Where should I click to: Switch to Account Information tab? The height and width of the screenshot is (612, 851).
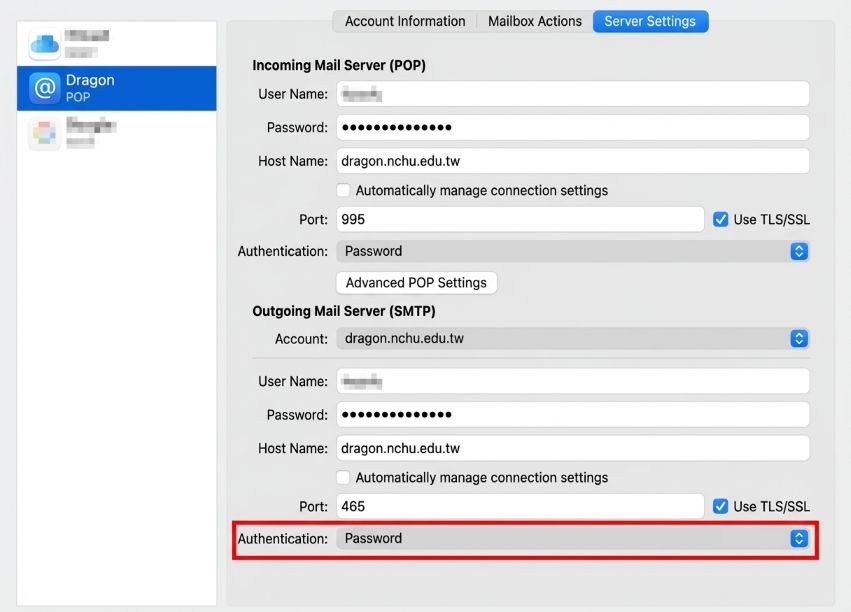pyautogui.click(x=405, y=21)
